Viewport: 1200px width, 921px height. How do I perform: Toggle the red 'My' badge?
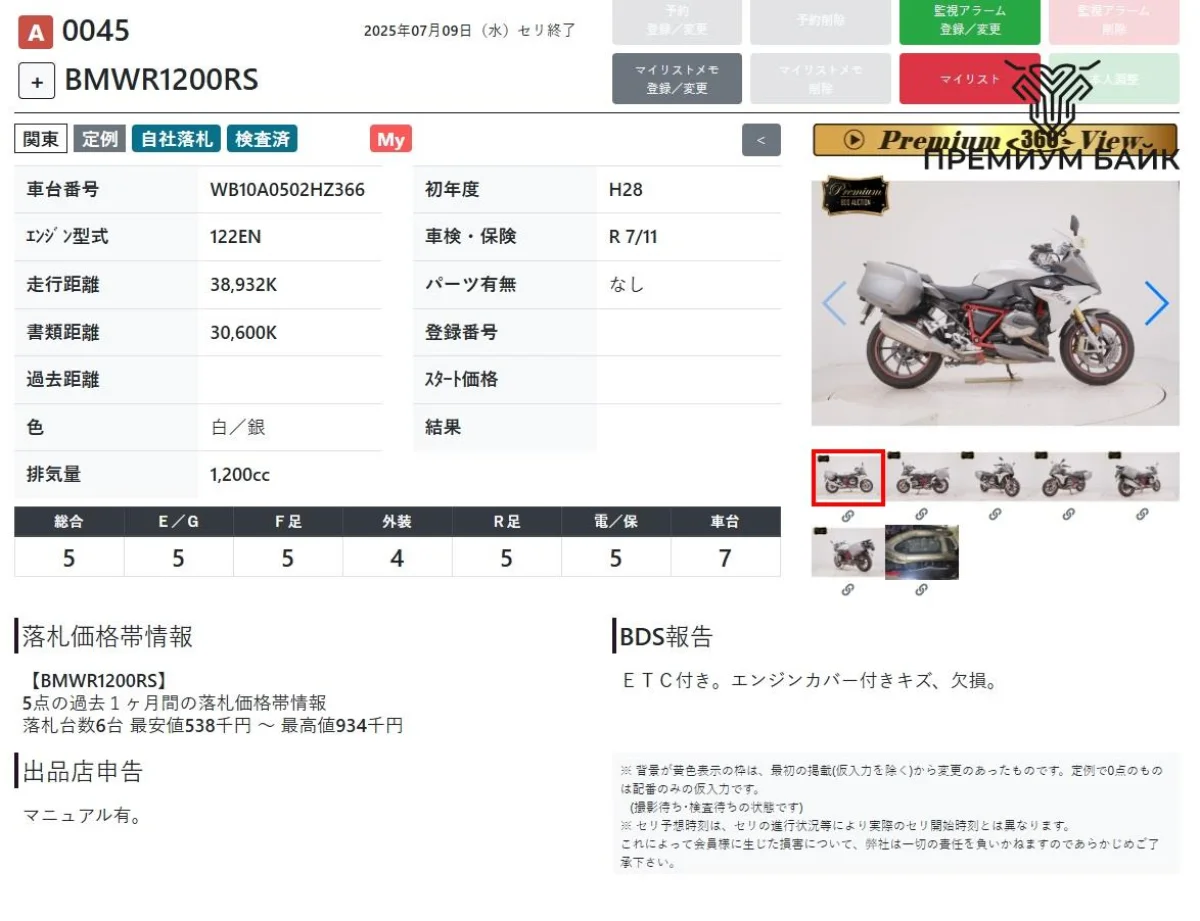(x=390, y=139)
